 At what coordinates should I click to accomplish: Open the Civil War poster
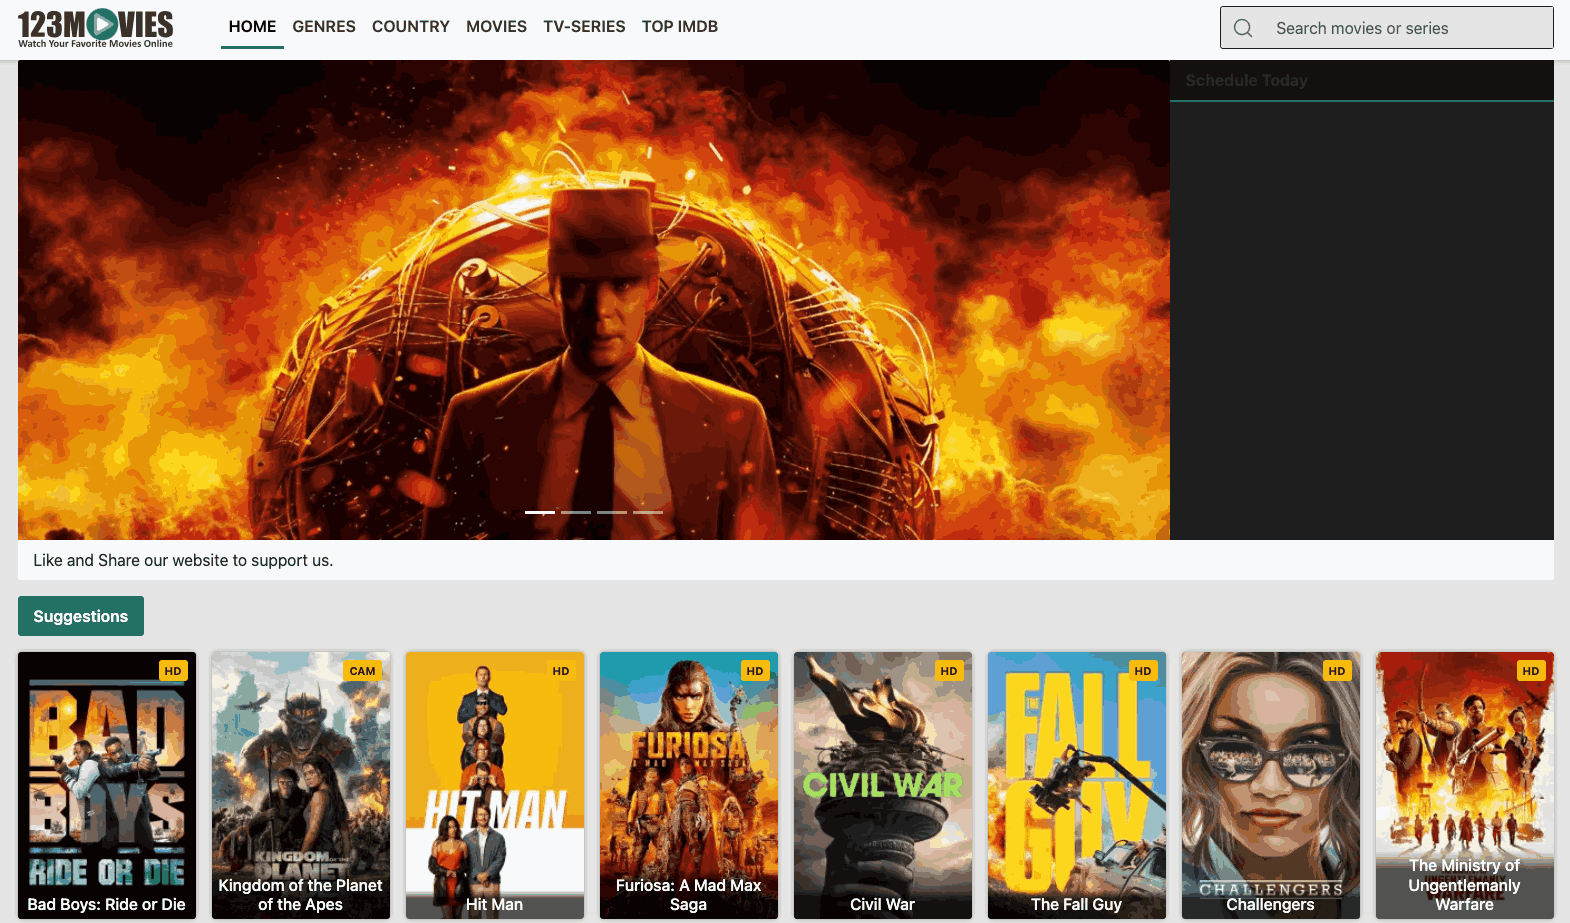[883, 785]
